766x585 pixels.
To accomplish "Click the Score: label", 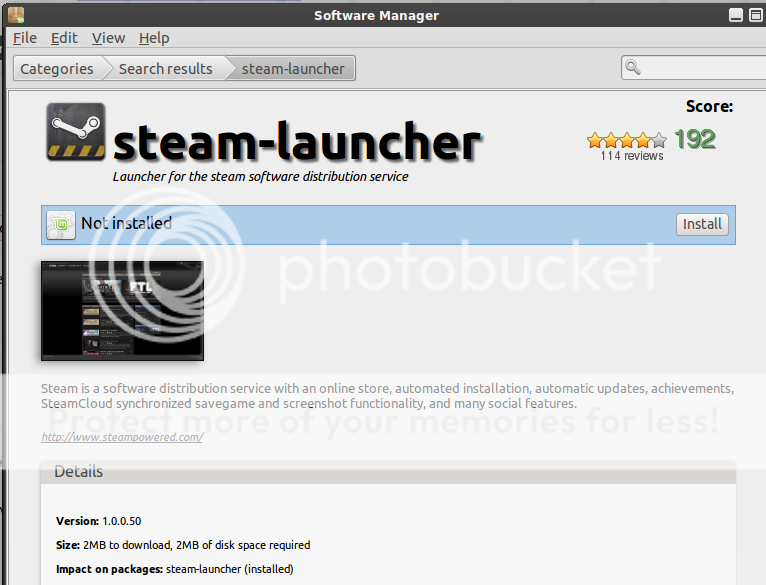I will coord(709,106).
